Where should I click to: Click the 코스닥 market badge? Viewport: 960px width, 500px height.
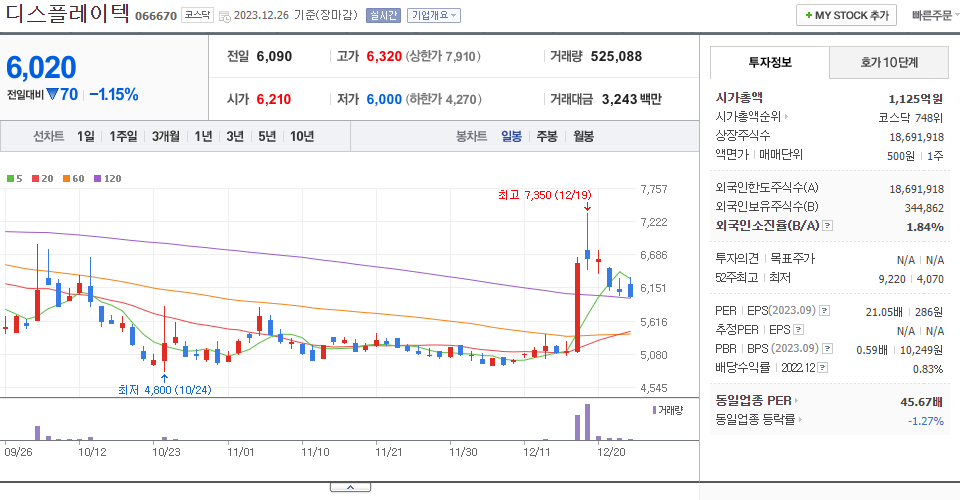(x=197, y=15)
